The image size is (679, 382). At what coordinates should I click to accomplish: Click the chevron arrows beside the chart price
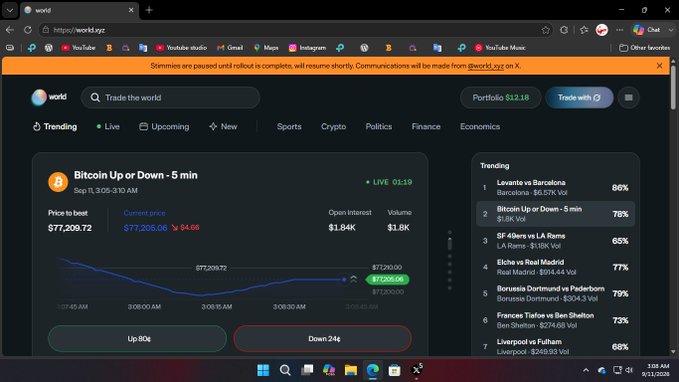point(353,279)
